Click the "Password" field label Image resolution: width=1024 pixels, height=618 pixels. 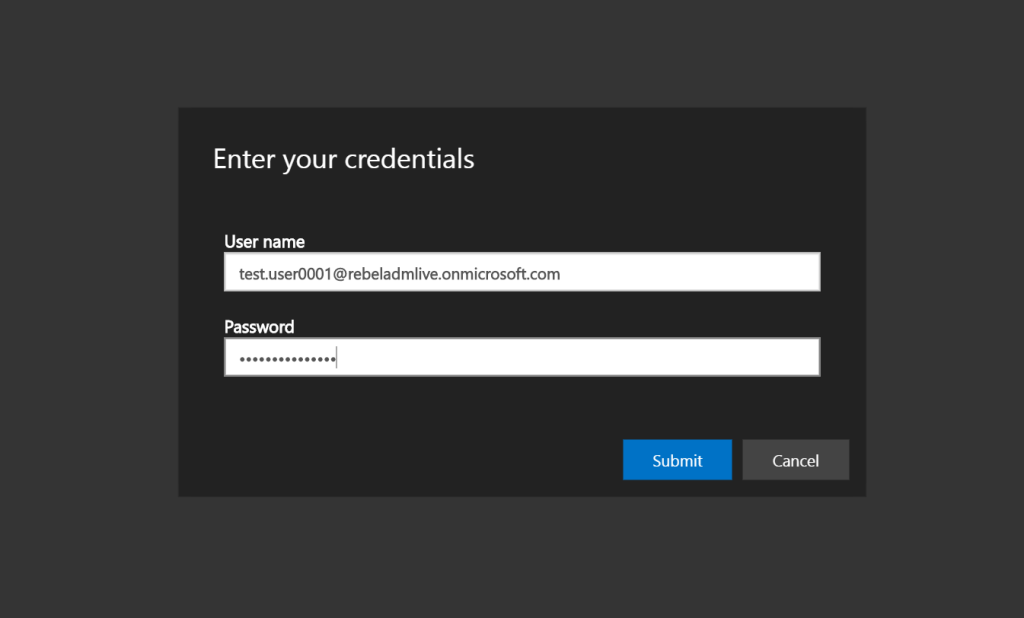(x=259, y=327)
